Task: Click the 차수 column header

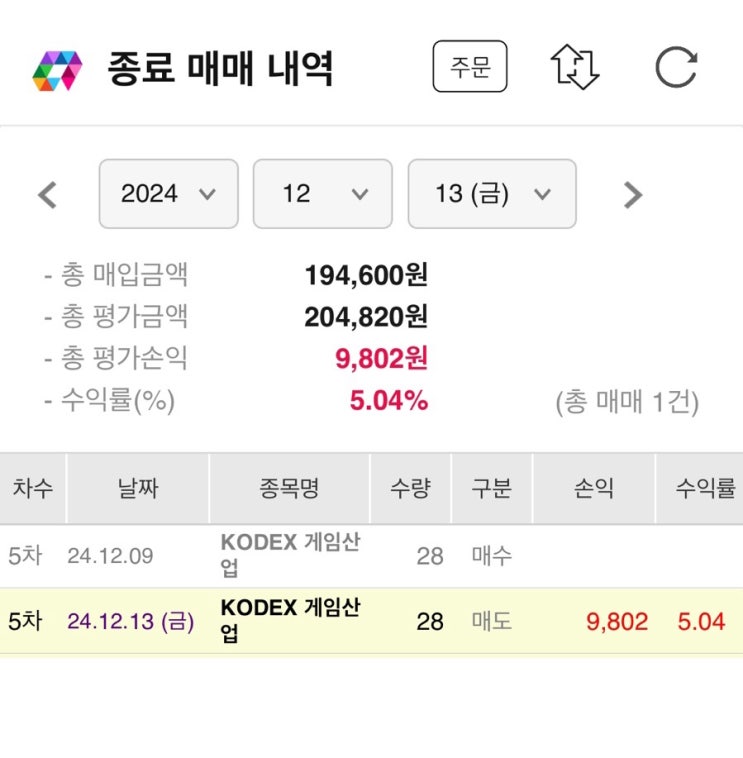Action: pos(33,489)
